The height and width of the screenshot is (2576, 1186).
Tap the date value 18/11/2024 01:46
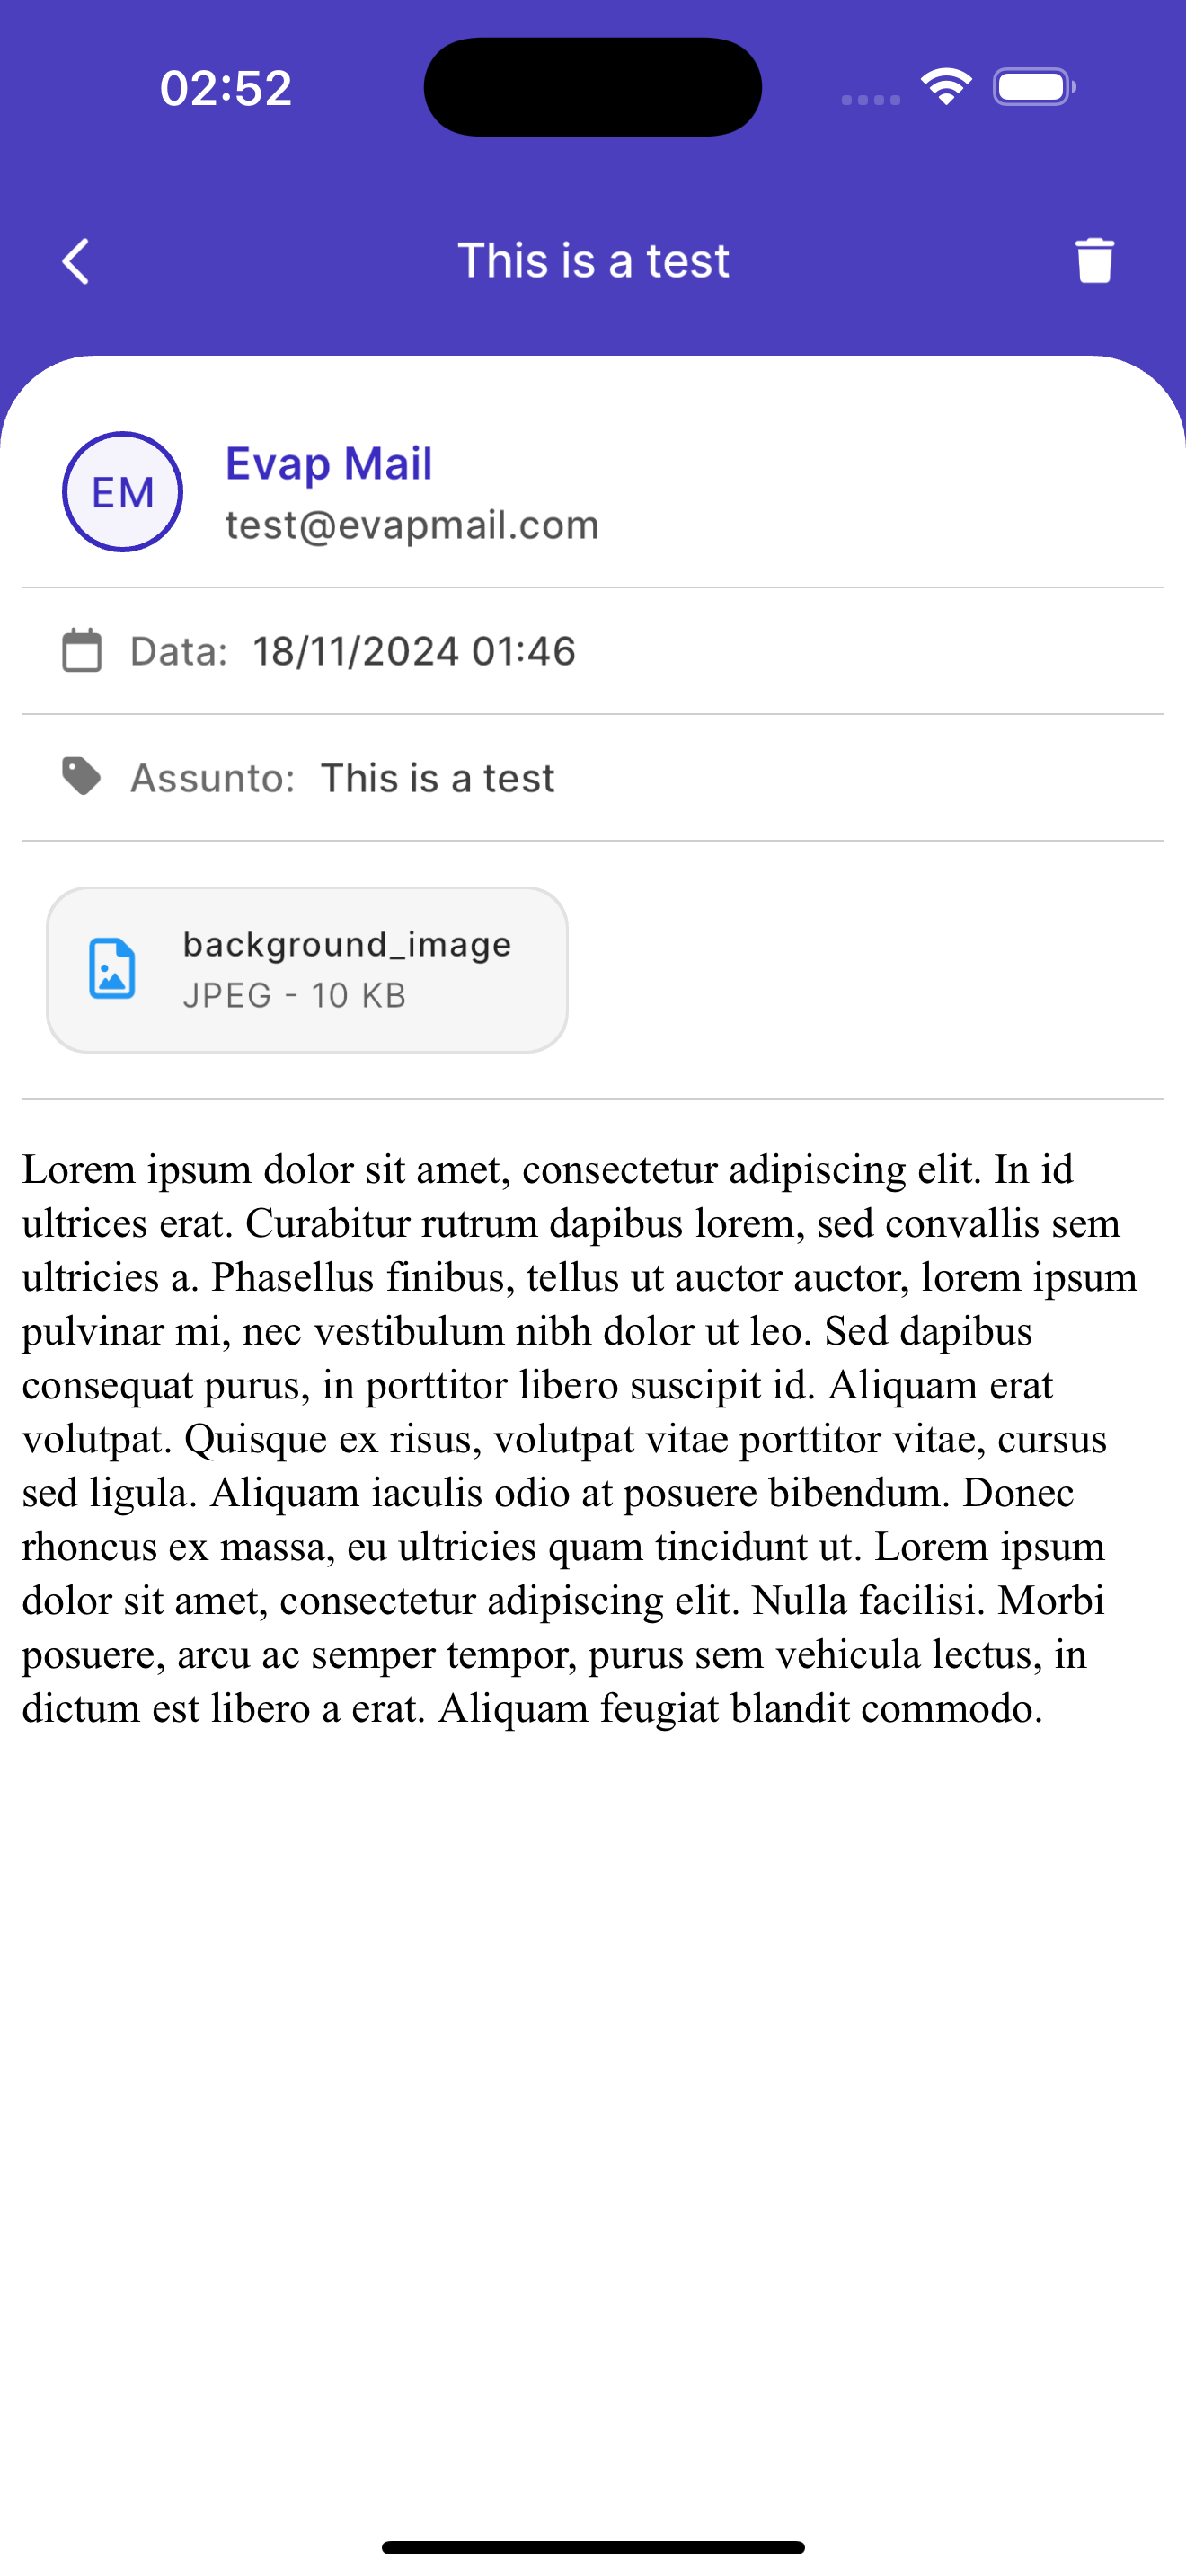[x=414, y=651]
